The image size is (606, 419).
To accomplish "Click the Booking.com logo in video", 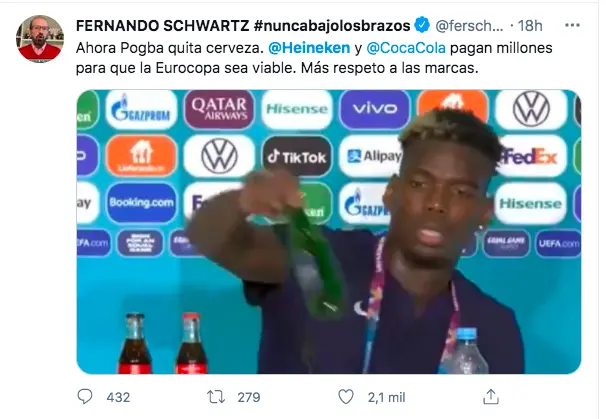I will click(141, 203).
